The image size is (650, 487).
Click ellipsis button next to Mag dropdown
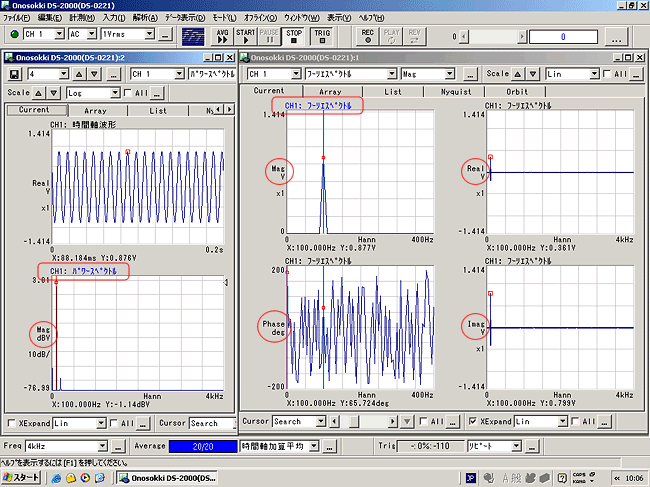click(x=469, y=74)
